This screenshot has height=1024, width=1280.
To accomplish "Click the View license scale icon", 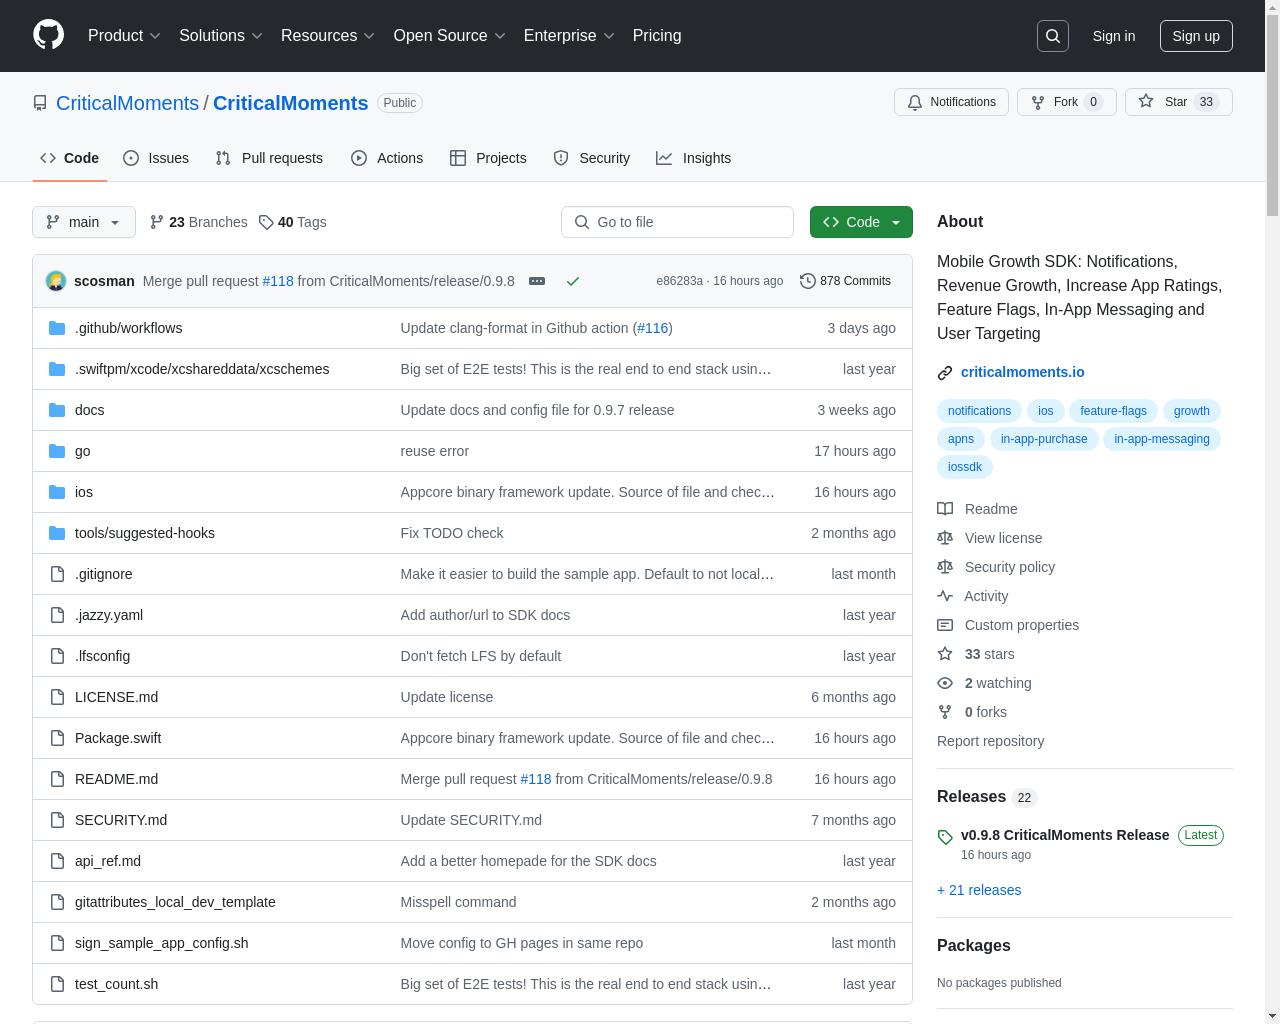I will [x=945, y=538].
